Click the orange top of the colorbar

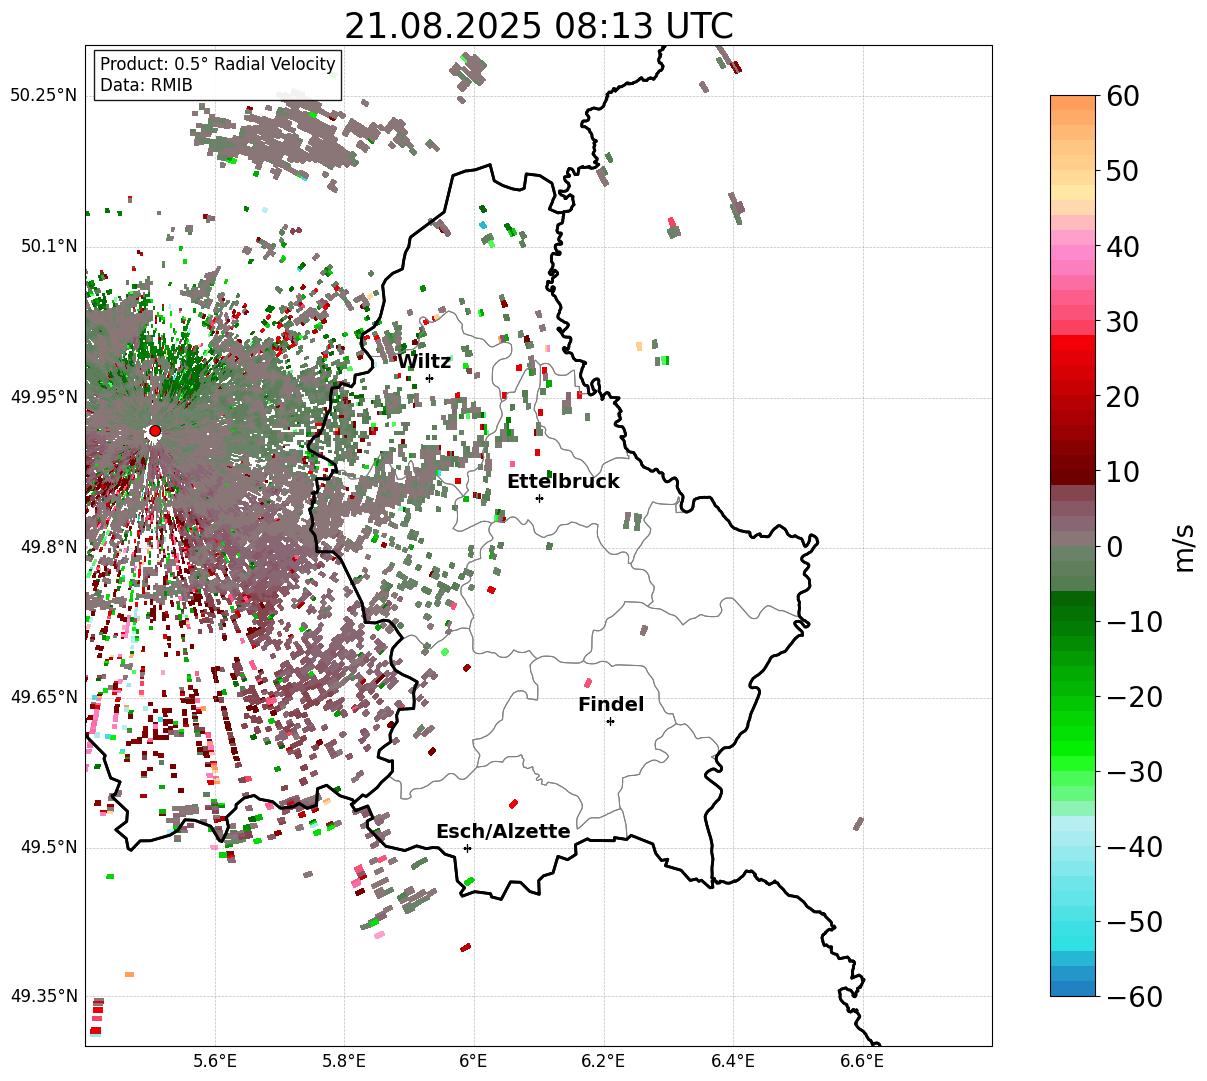(x=1073, y=103)
